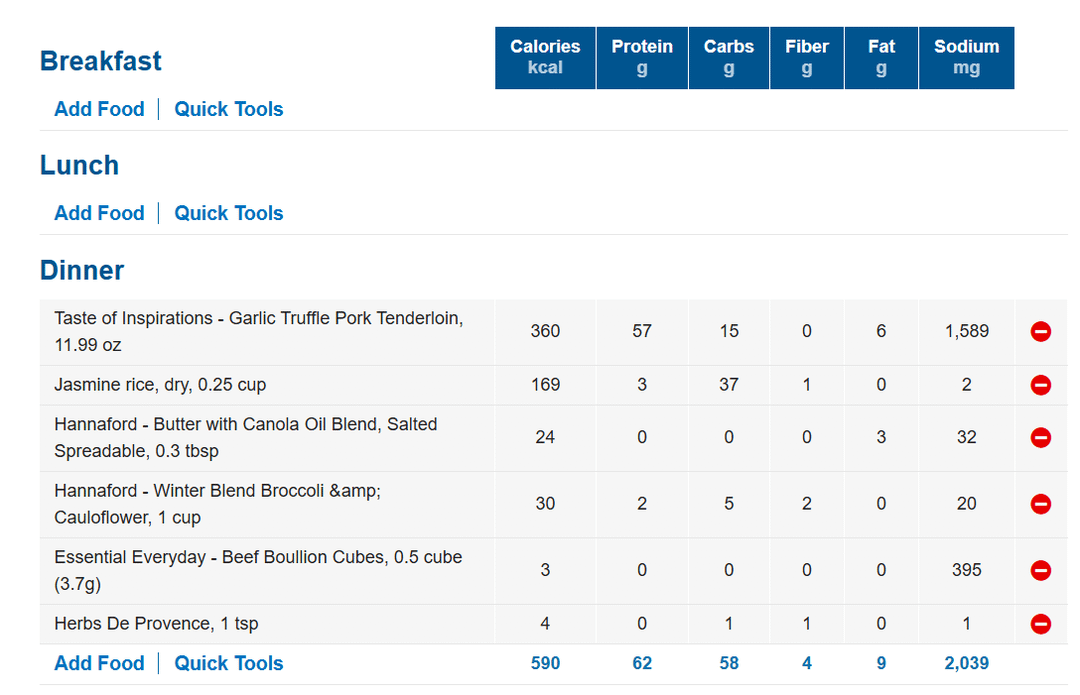Screen dimensions: 1080x695
Task: Add Food to Lunch
Action: point(99,213)
